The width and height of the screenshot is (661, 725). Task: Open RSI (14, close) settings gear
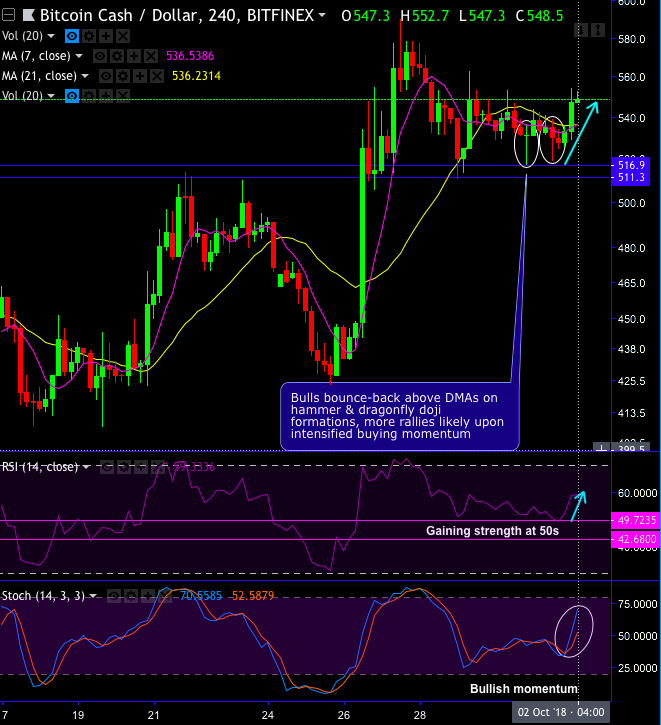click(x=124, y=468)
